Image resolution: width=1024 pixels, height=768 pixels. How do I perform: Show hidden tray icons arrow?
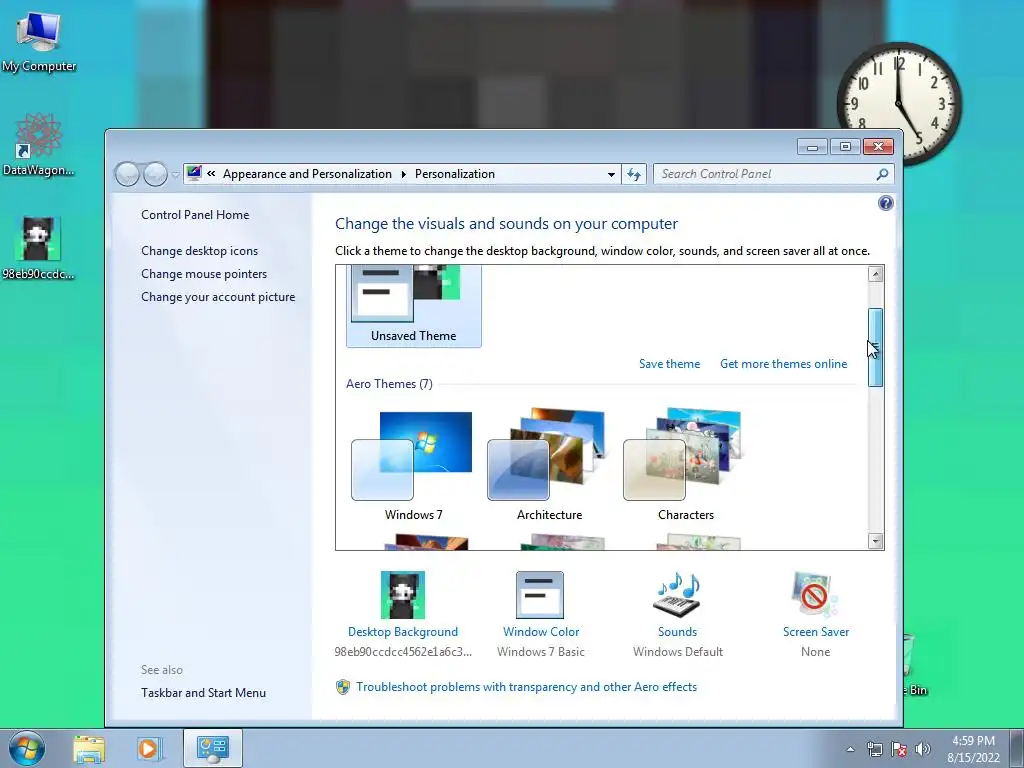coord(850,749)
